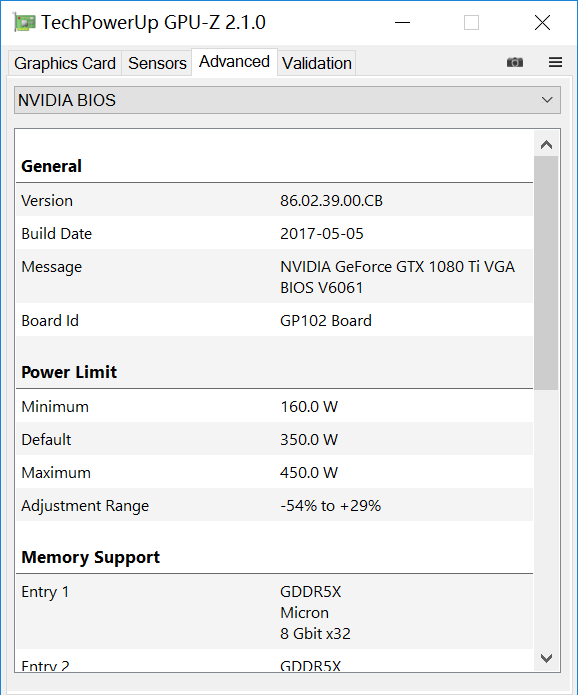
Task: Click the Minimum row label
Action: click(x=55, y=406)
